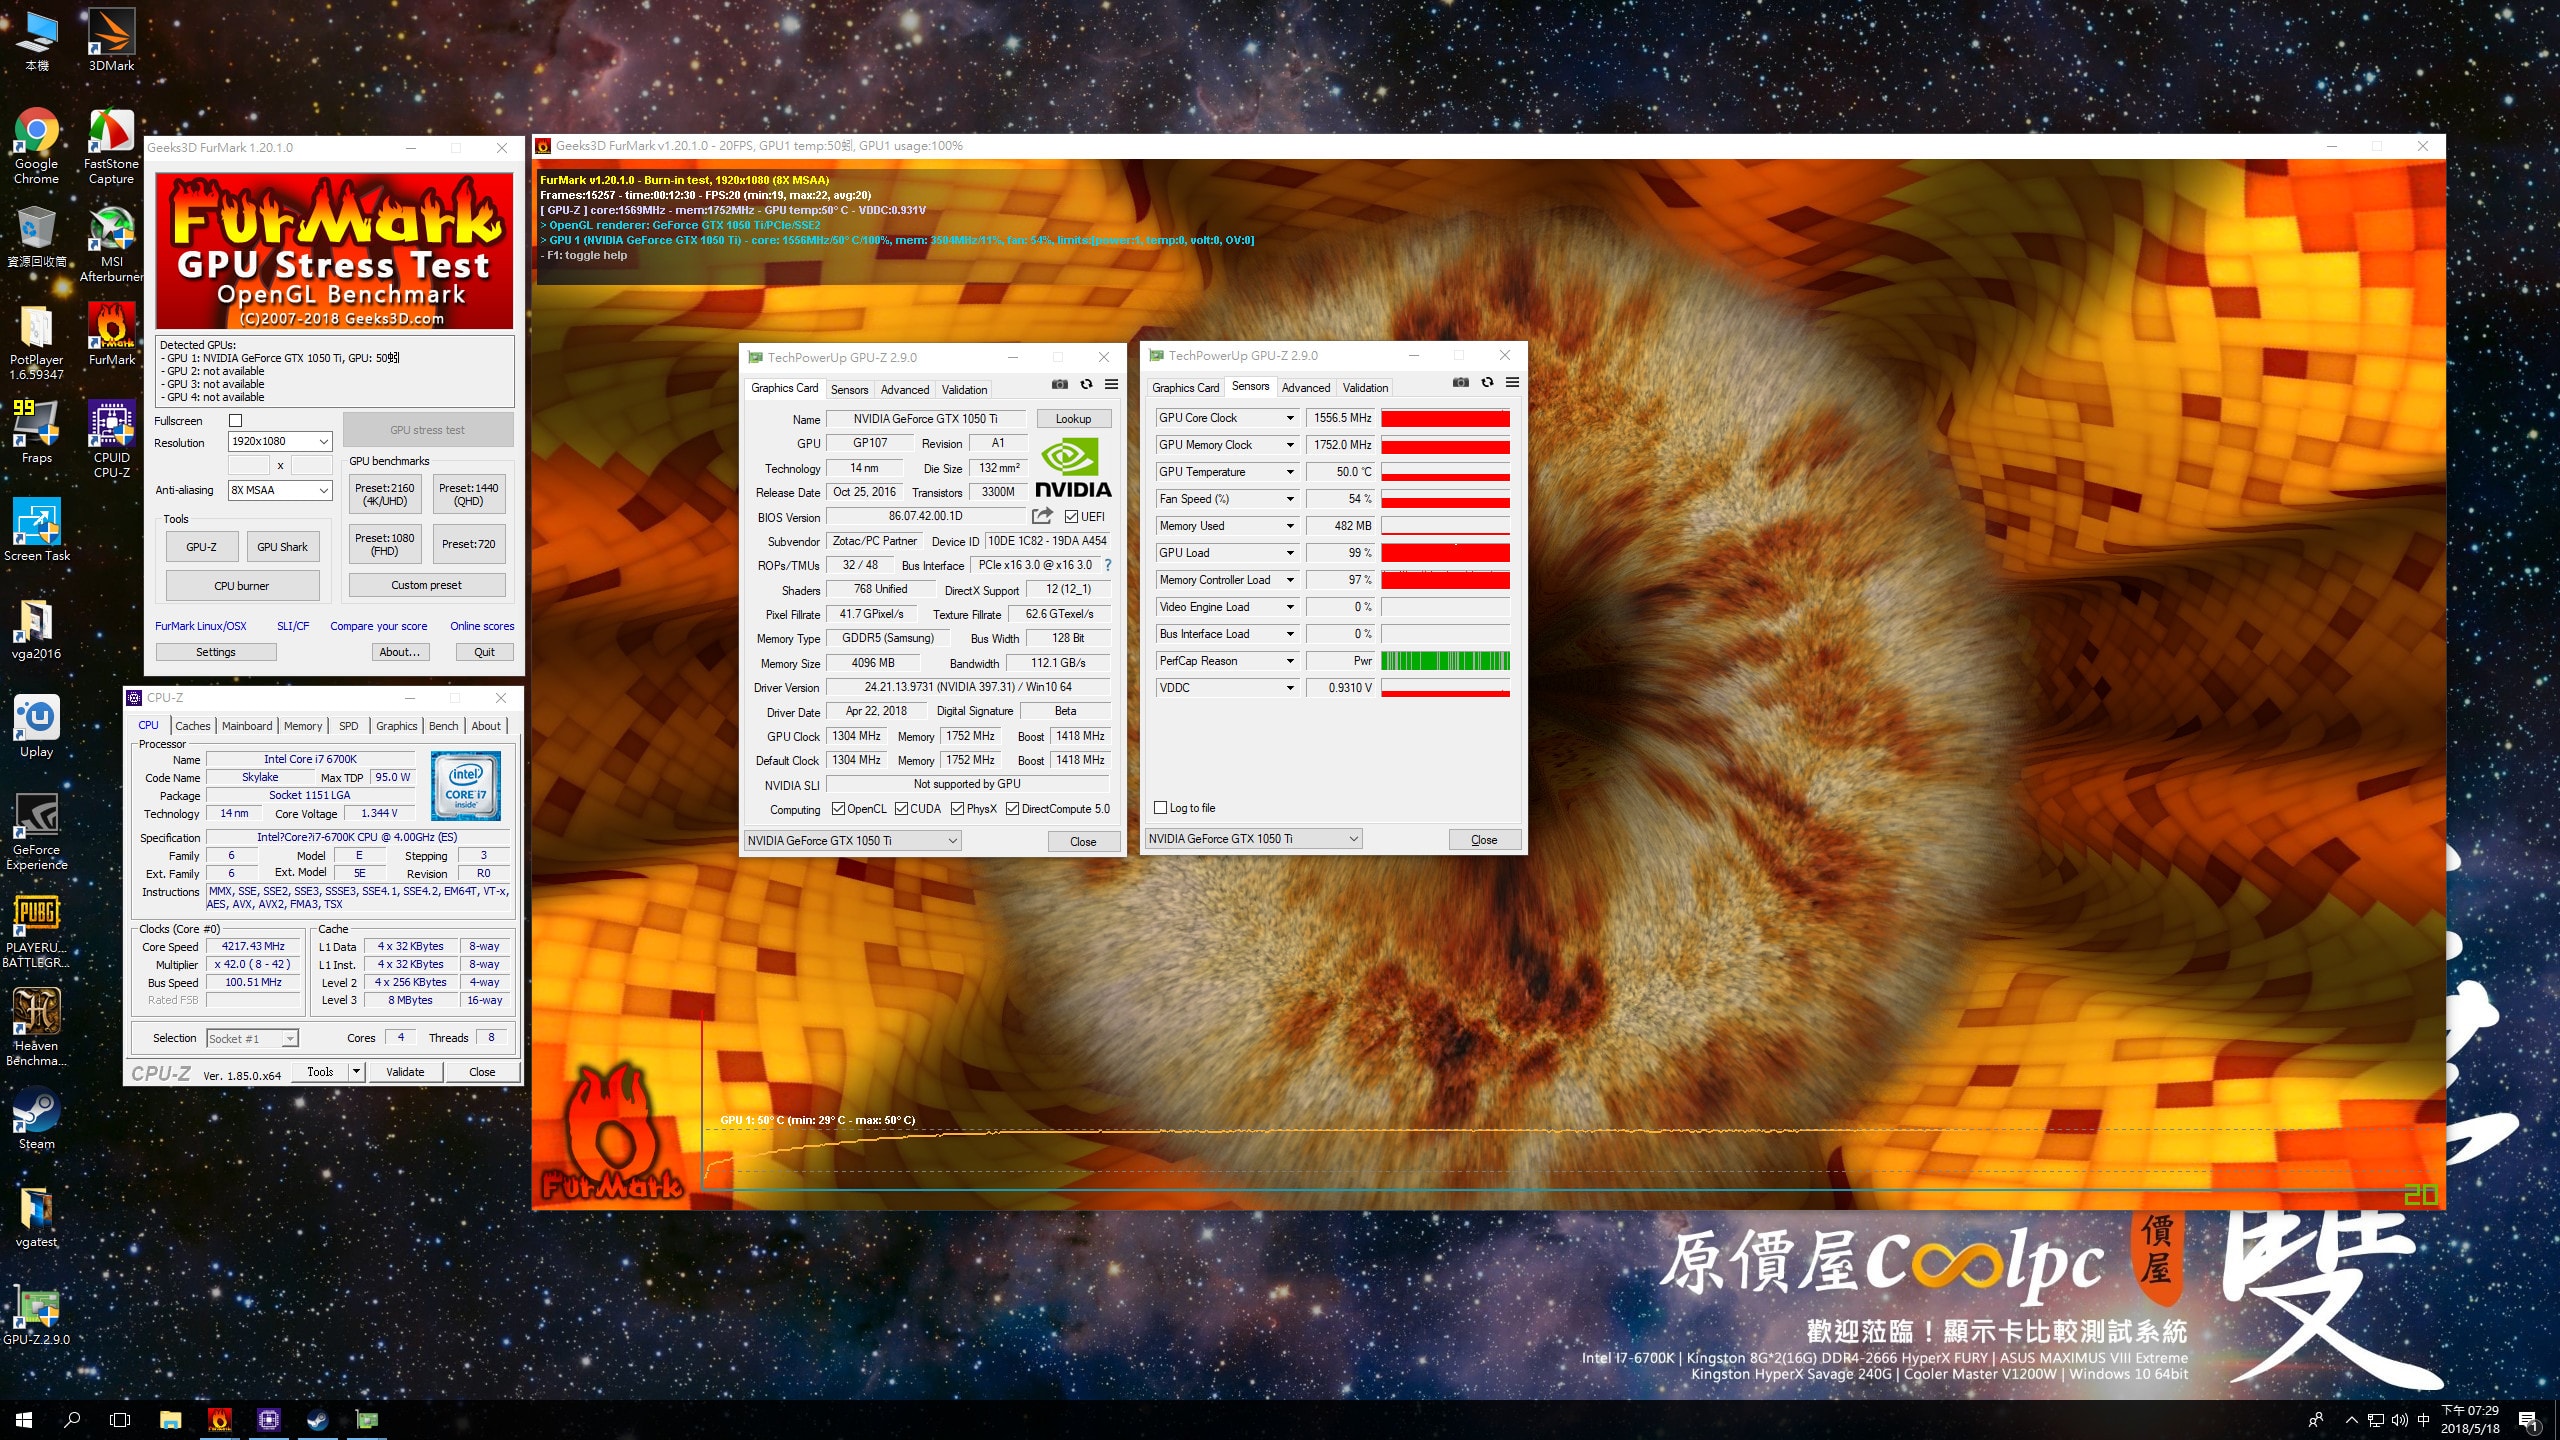
Task: Open GeForce Experience desktop icon
Action: click(x=36, y=832)
